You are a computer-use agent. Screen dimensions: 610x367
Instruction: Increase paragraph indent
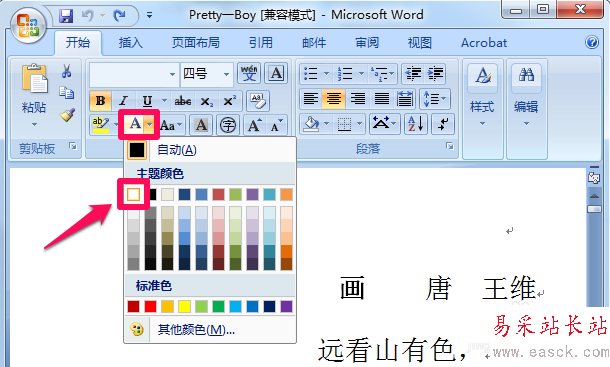[x=435, y=73]
